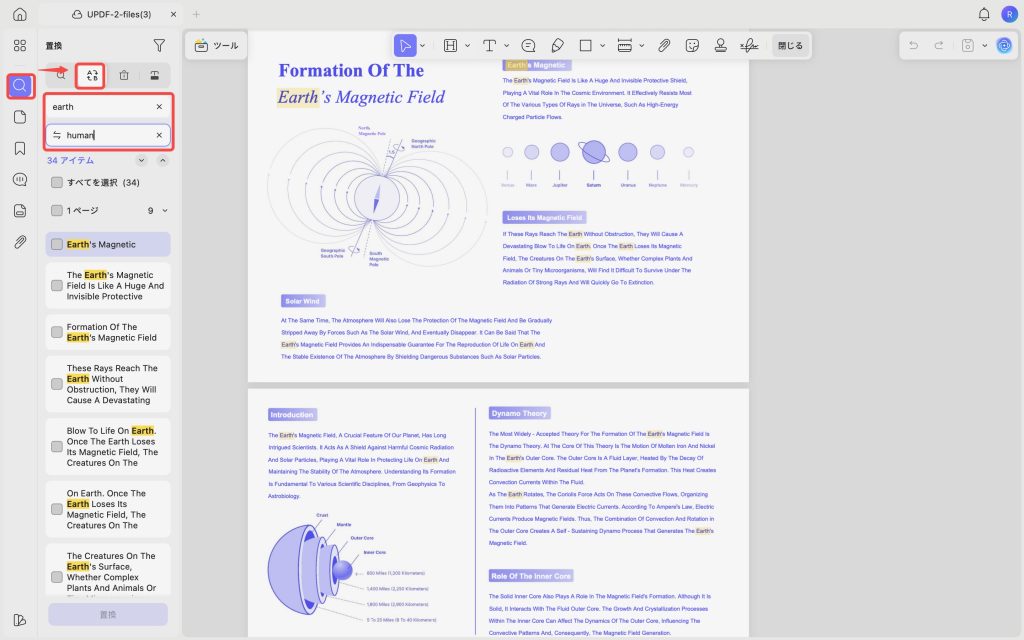Open the sticker tool

coord(692,45)
